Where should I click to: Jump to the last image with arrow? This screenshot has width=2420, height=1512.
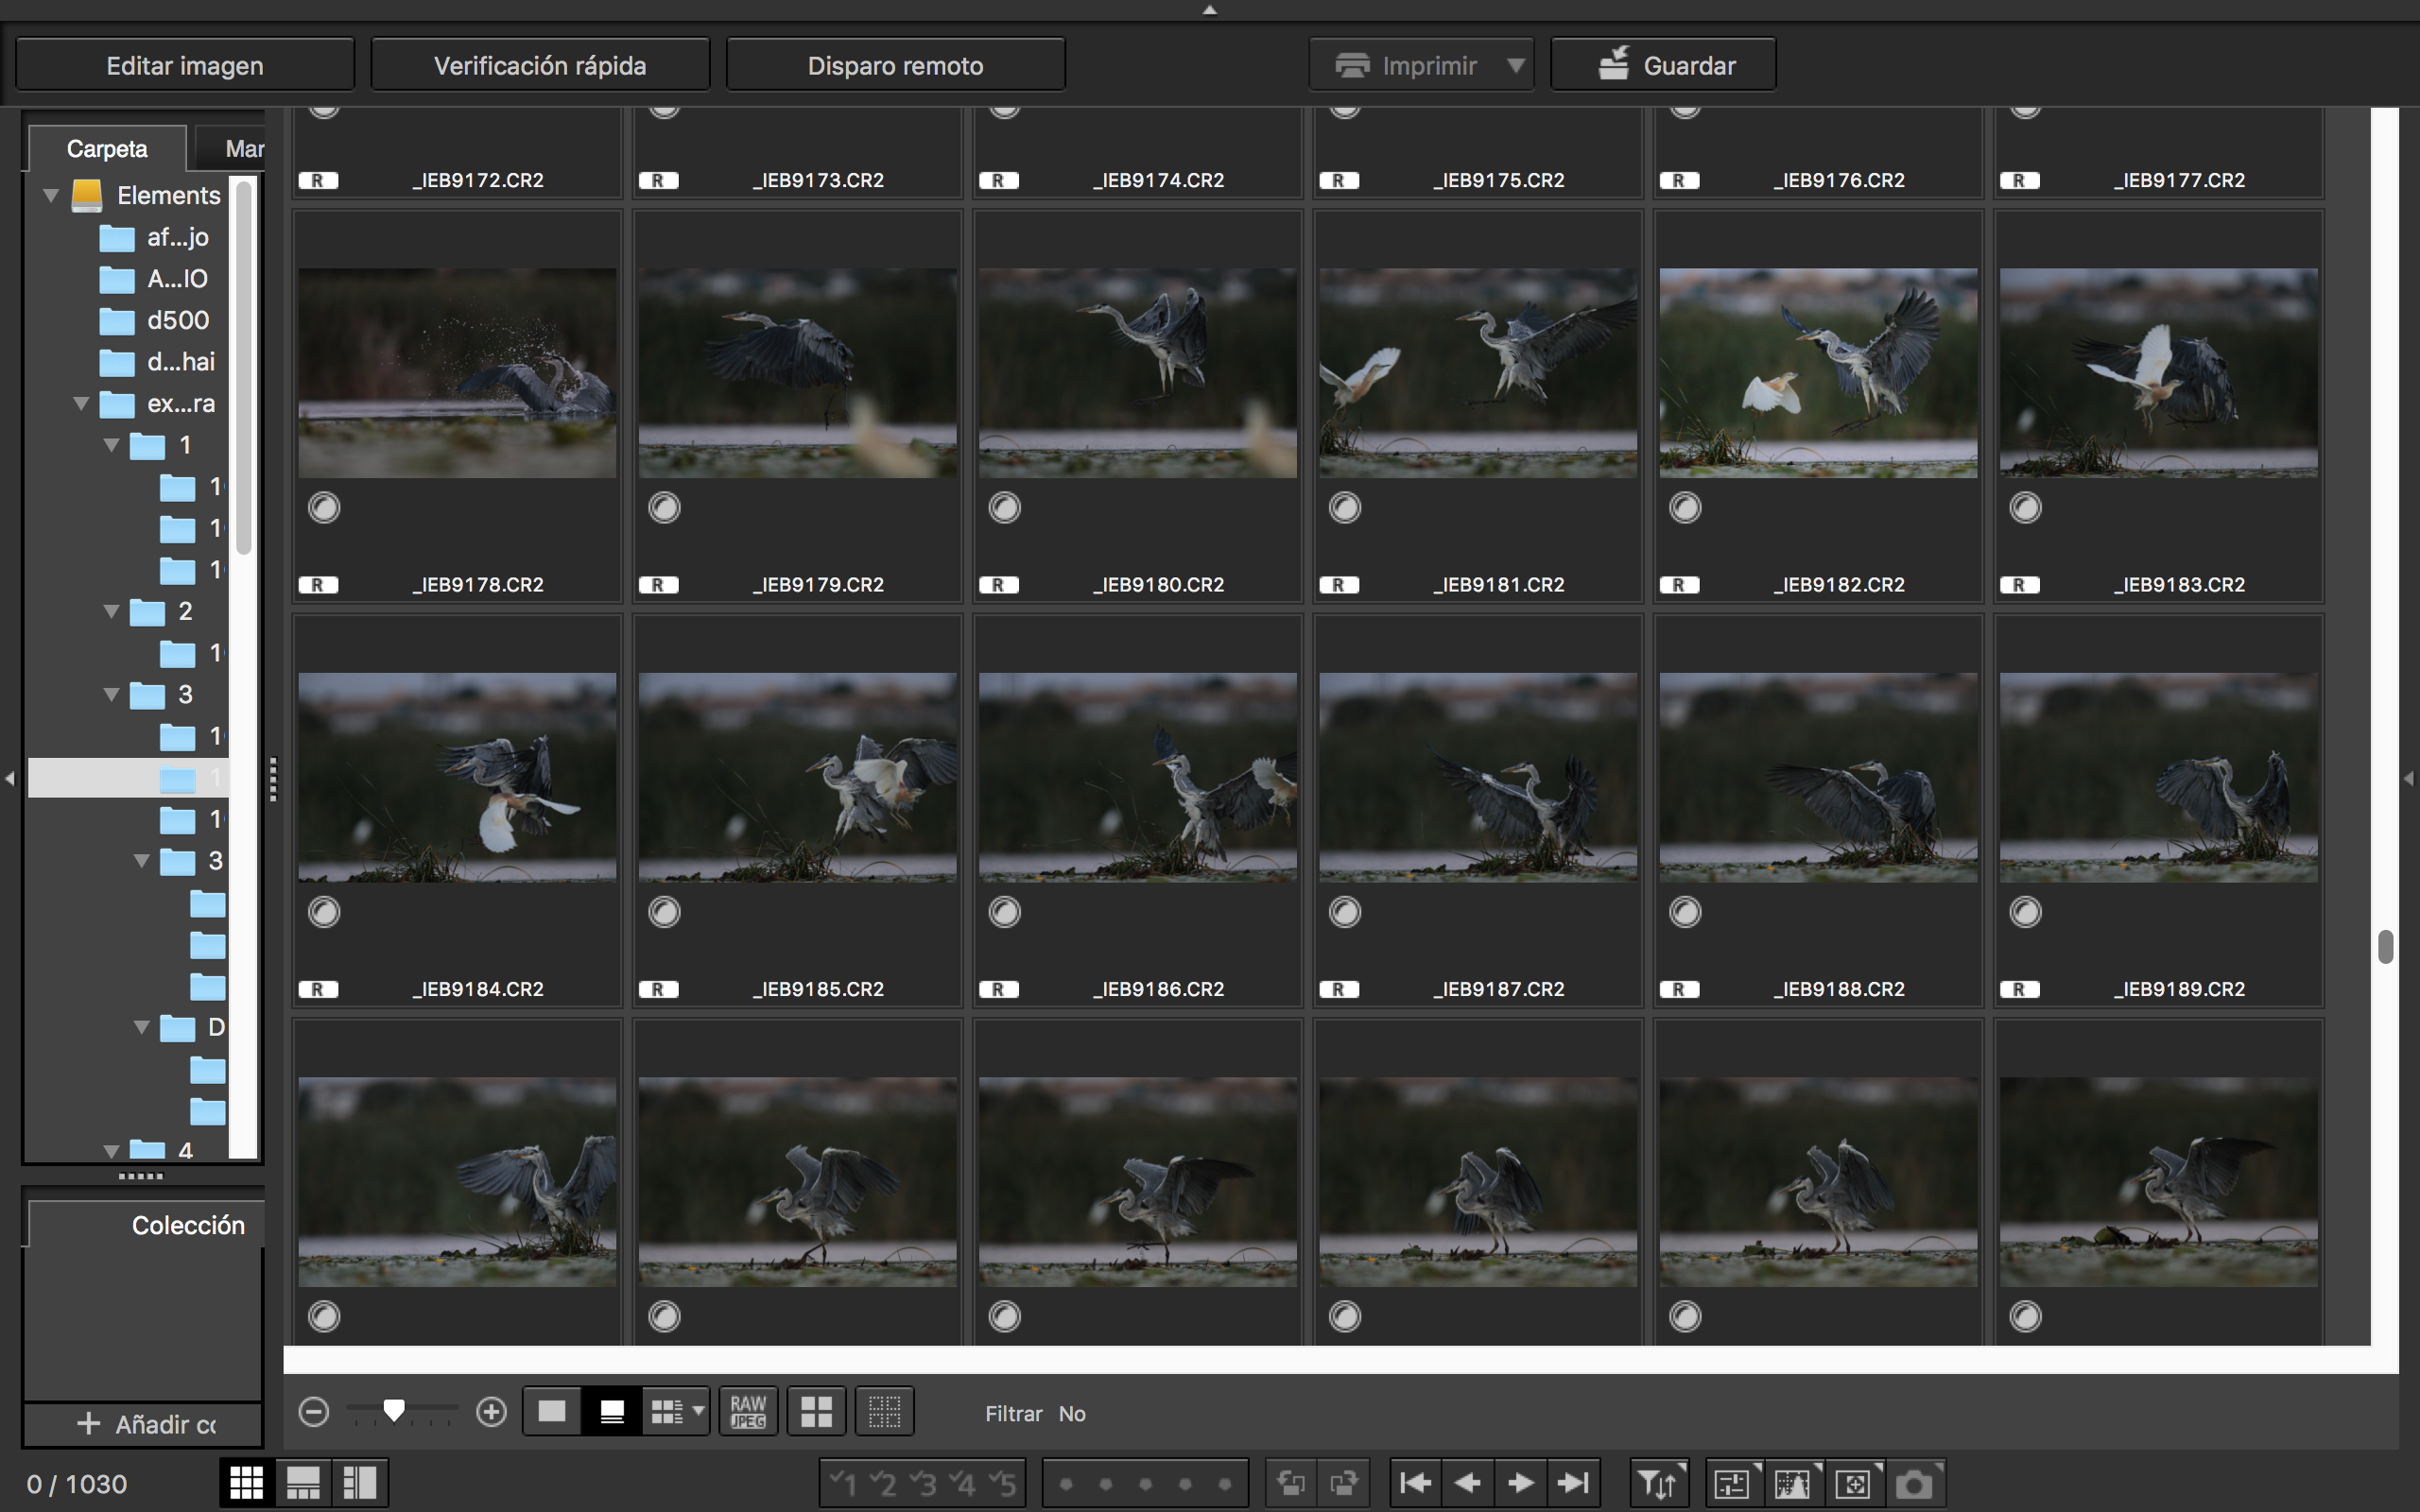tap(1573, 1483)
